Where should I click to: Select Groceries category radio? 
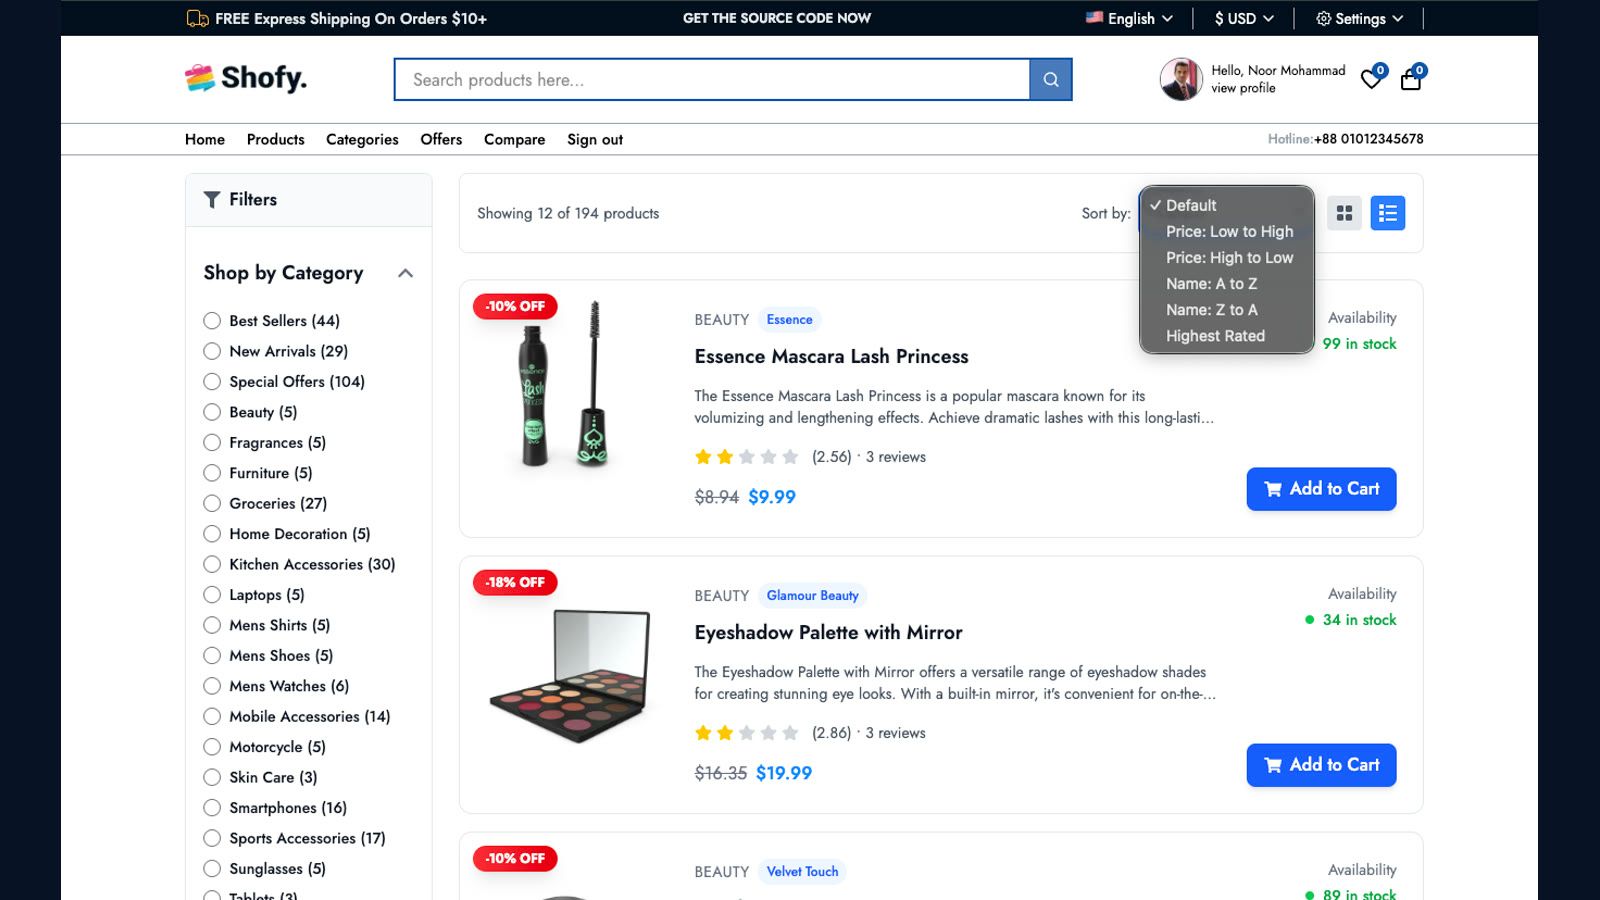pos(212,504)
